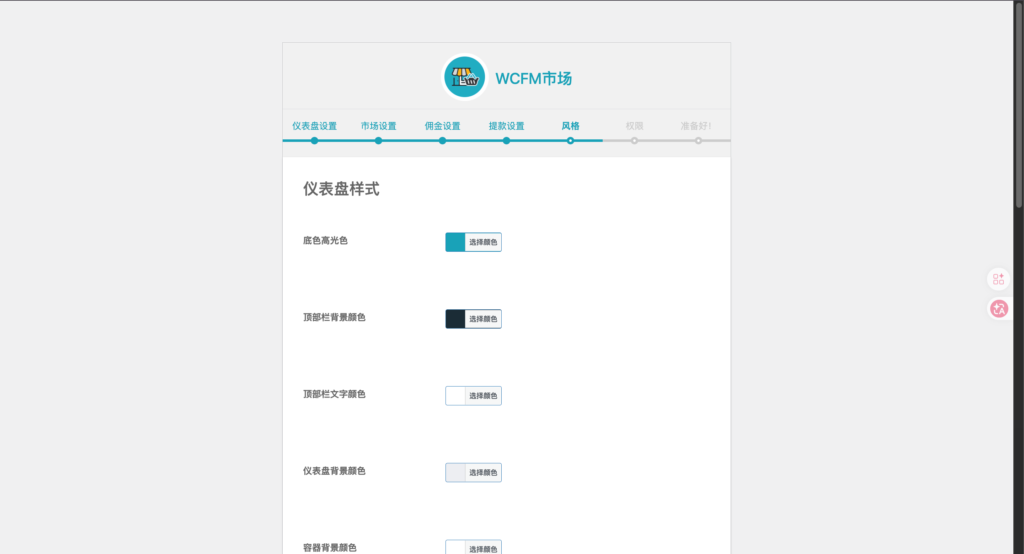Click the 仪表盘背景颜色 label
Viewport: 1024px width, 554px height.
(x=334, y=471)
